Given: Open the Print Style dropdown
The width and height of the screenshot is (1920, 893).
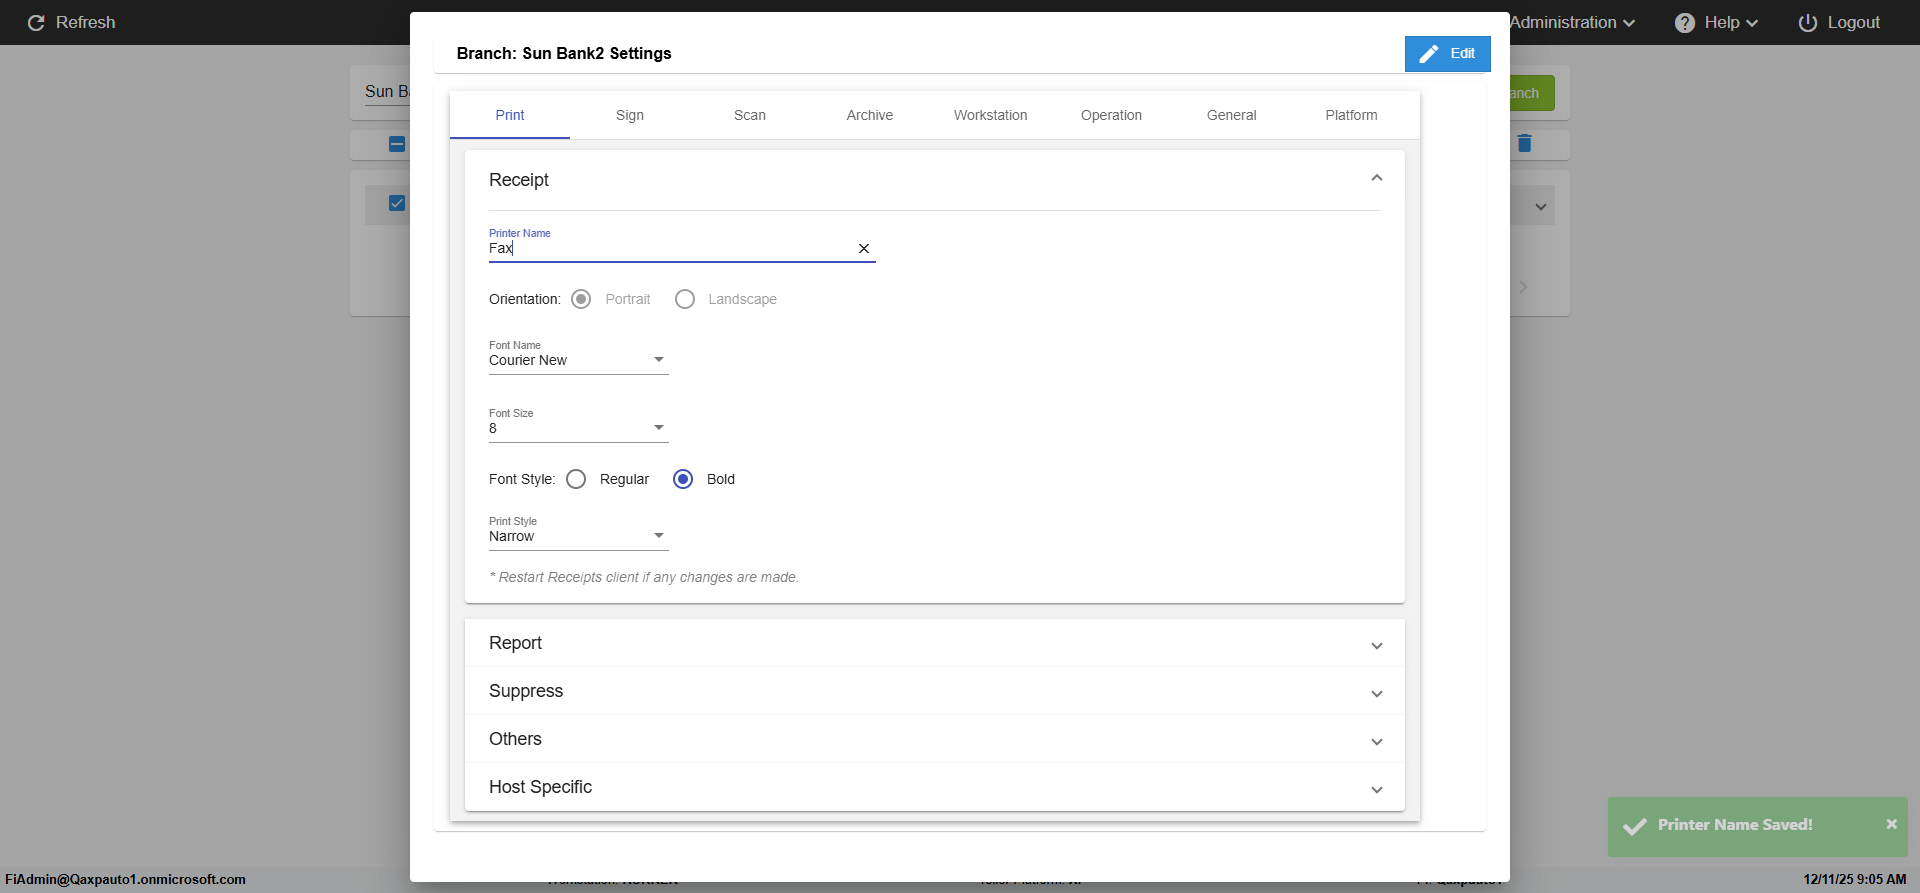Looking at the screenshot, I should coord(578,536).
